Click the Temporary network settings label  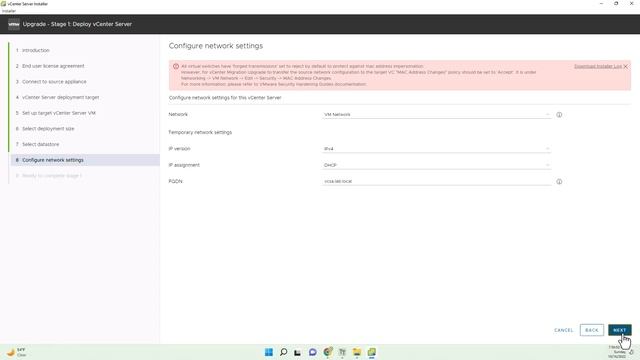pyautogui.click(x=200, y=132)
